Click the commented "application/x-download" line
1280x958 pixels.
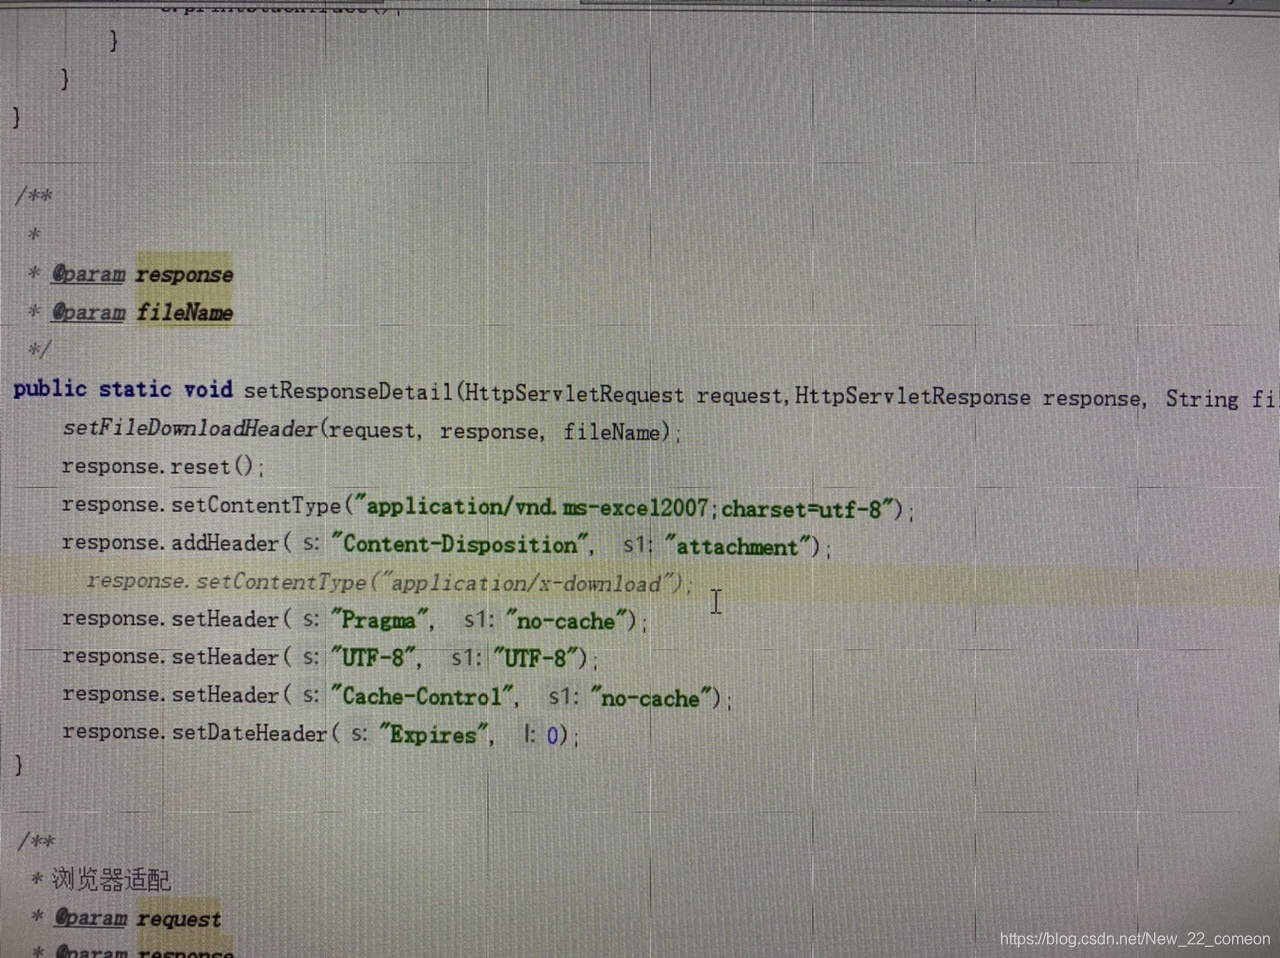click(x=389, y=582)
